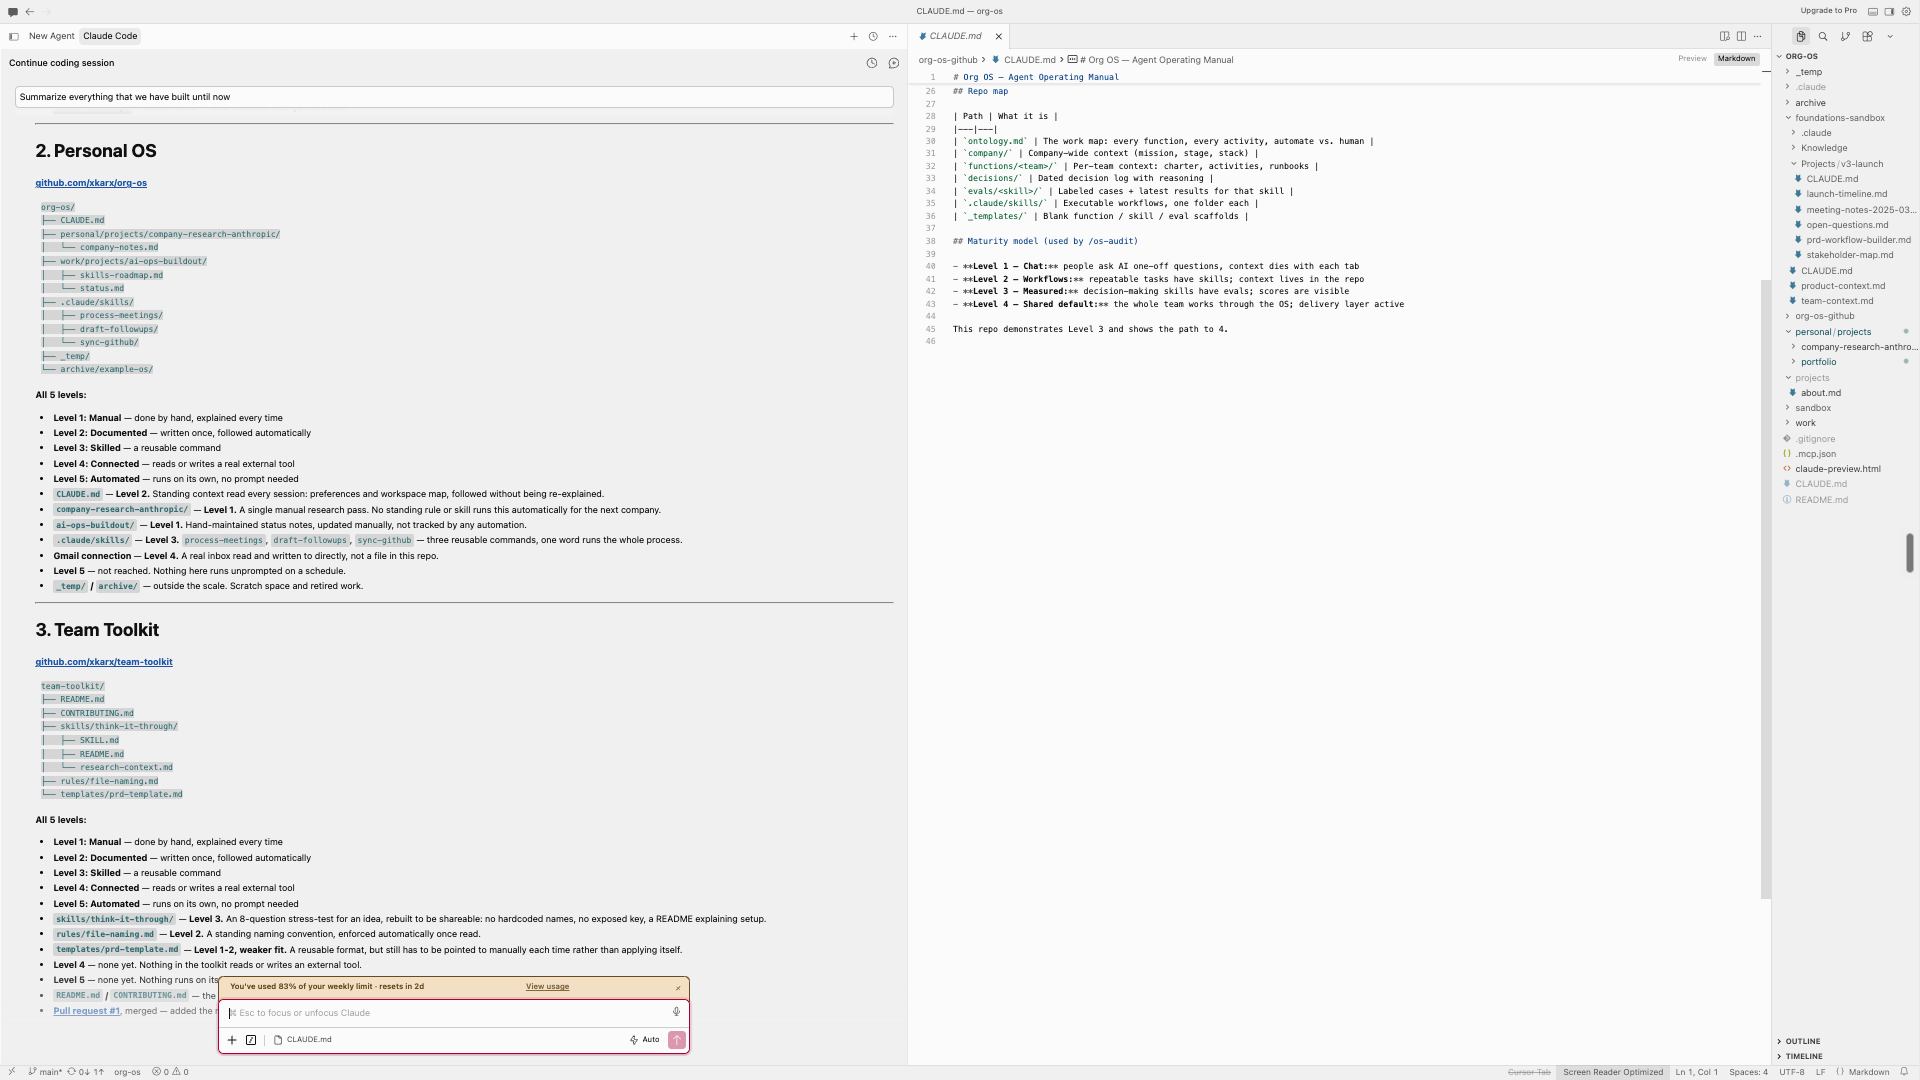This screenshot has height=1080, width=1920.
Task: Select the New Agent tab
Action: pos(51,36)
